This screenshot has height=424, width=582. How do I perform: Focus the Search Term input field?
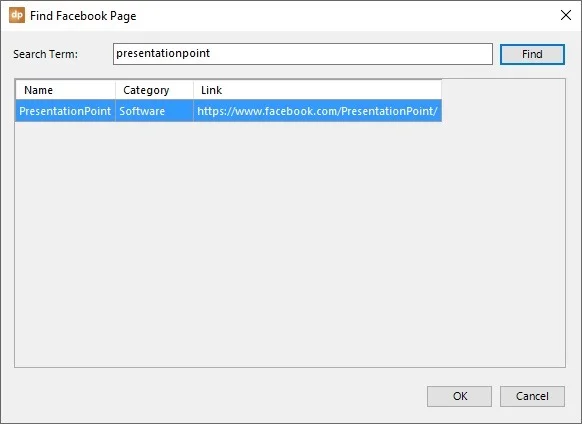[x=303, y=54]
